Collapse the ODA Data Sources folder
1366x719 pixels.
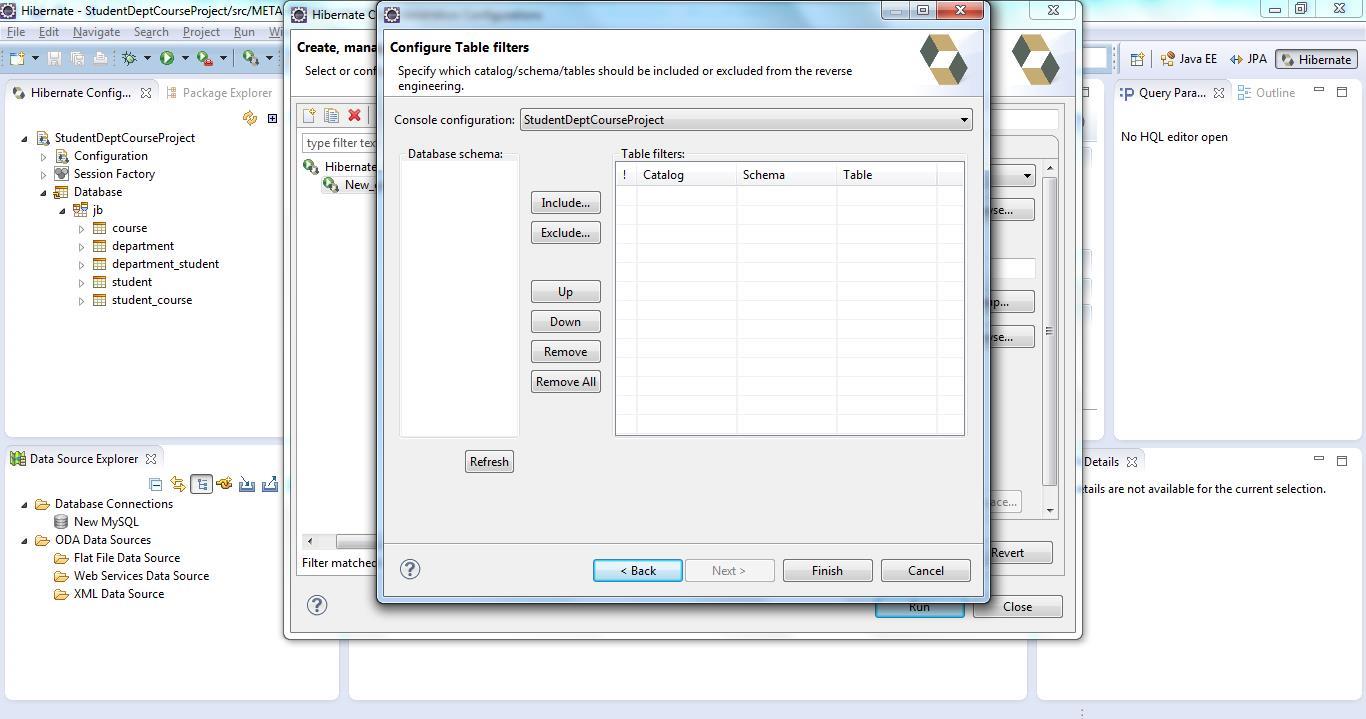(24, 540)
